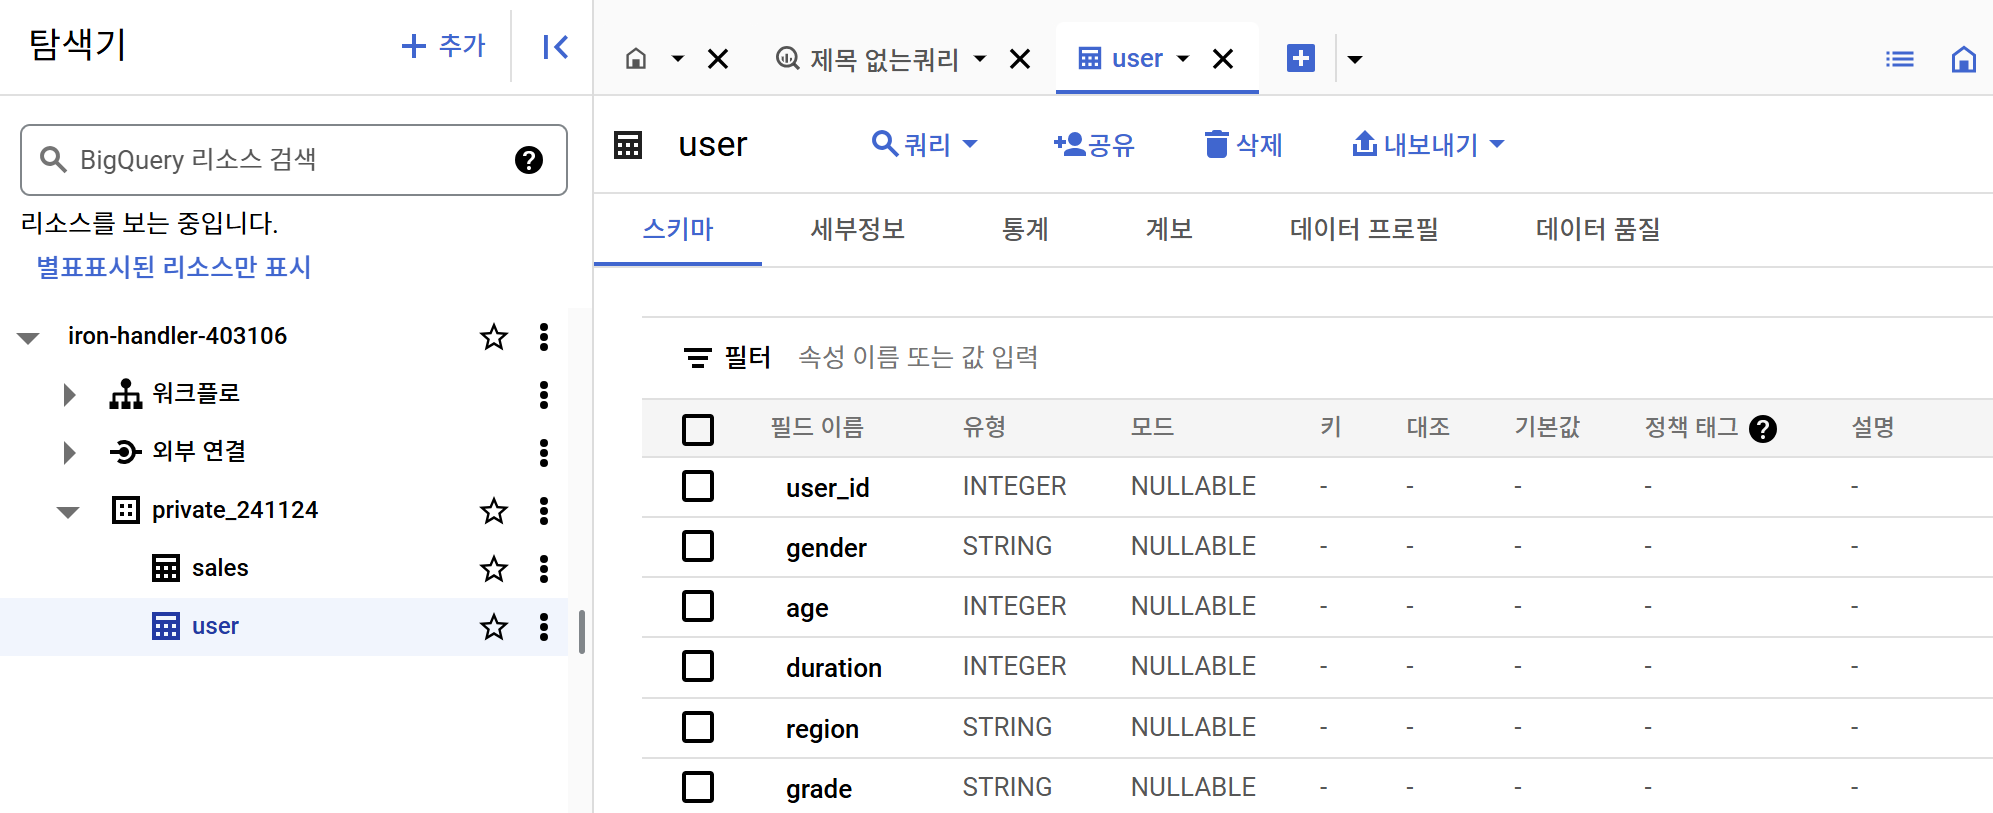Open the 내보내기 export dropdown
Image resolution: width=1993 pixels, height=813 pixels.
click(x=1428, y=145)
